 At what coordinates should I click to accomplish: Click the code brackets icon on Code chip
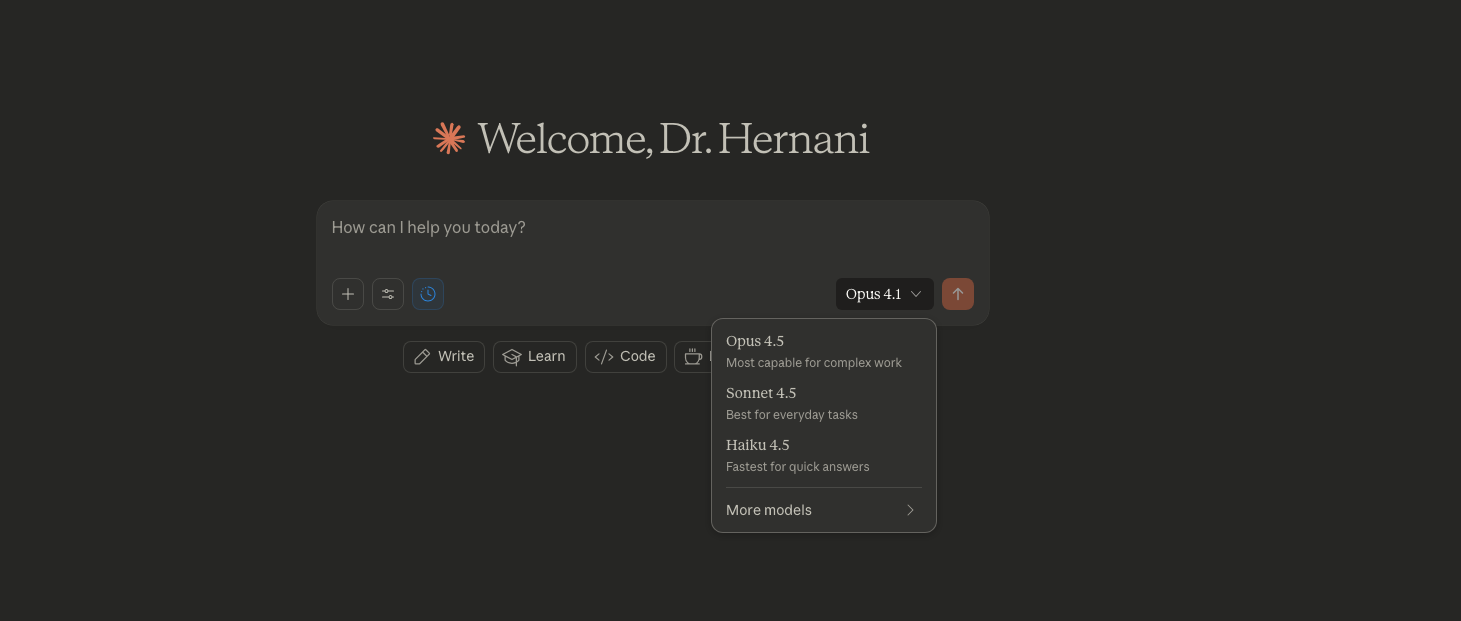[604, 357]
